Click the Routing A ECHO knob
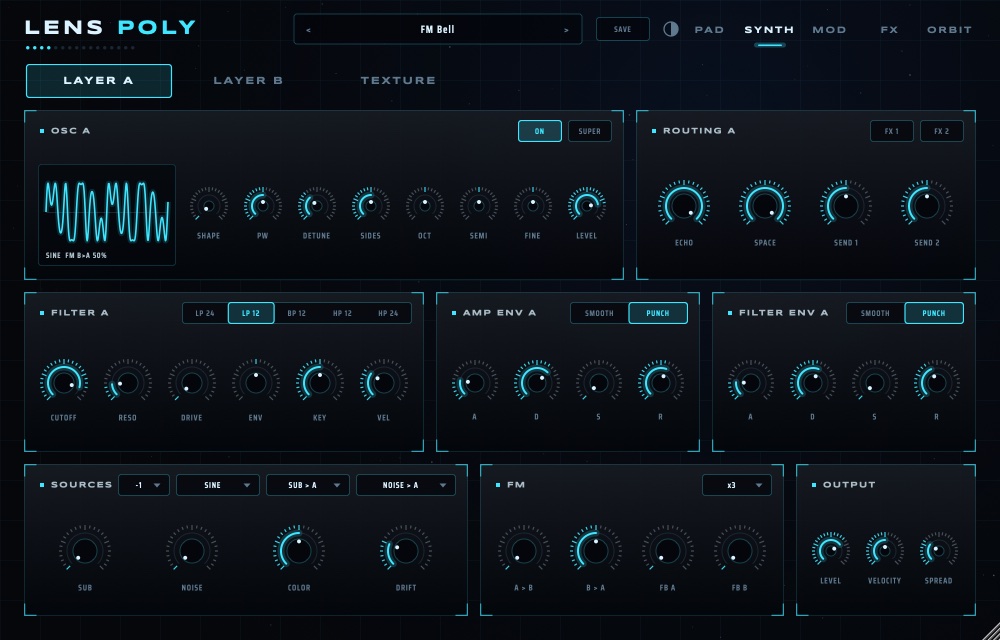The height and width of the screenshot is (640, 1000). point(684,205)
